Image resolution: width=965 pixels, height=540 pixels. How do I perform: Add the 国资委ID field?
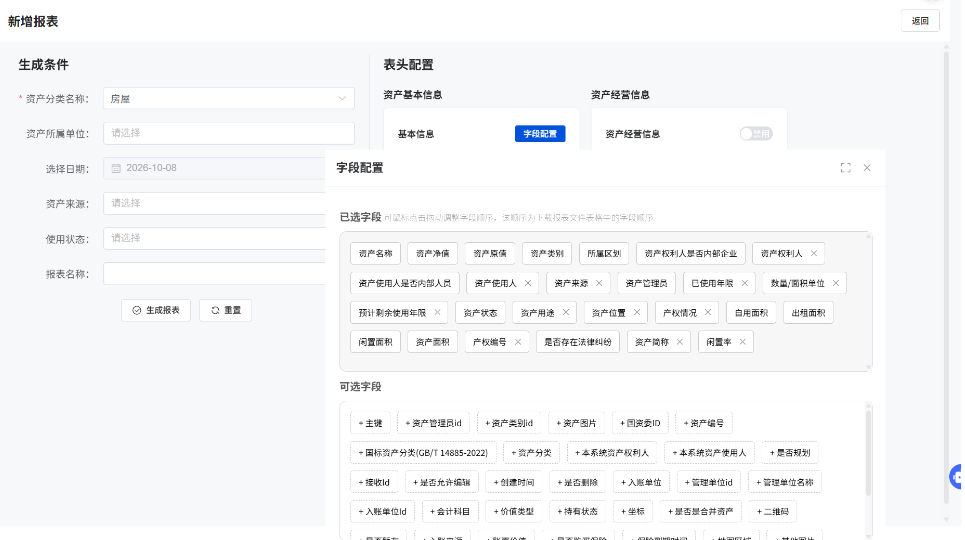click(640, 423)
